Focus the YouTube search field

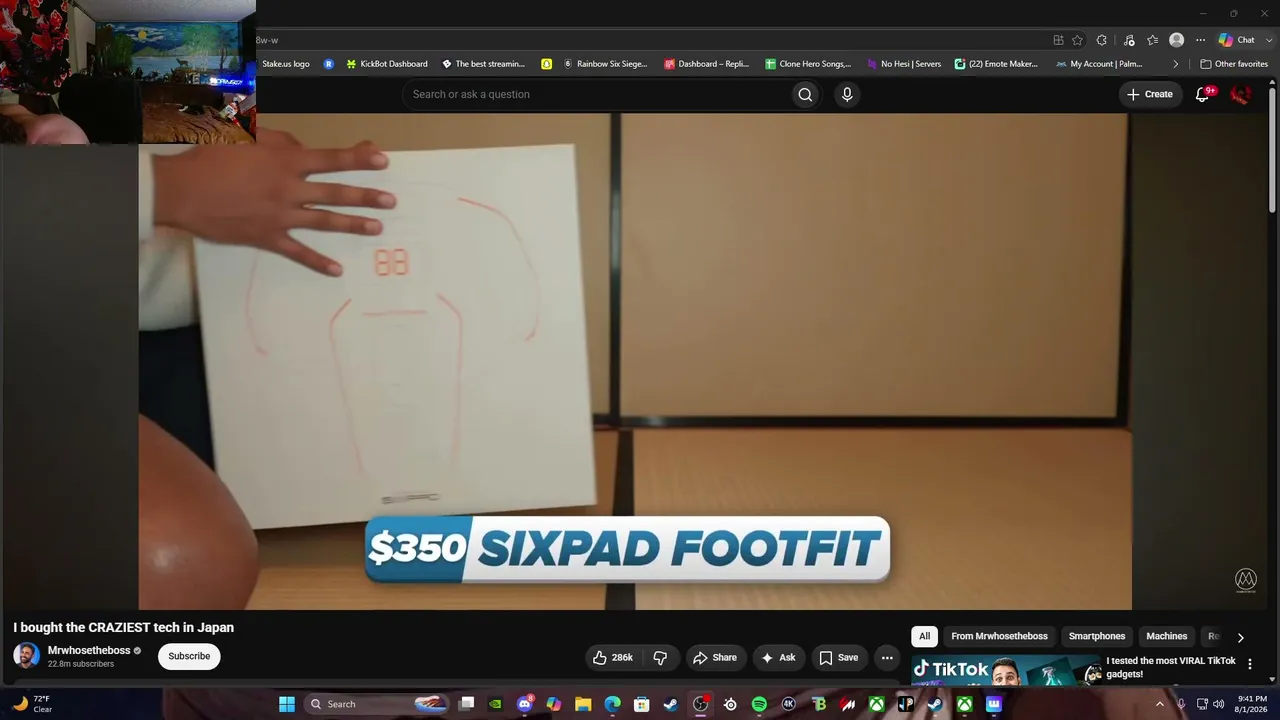pos(597,94)
